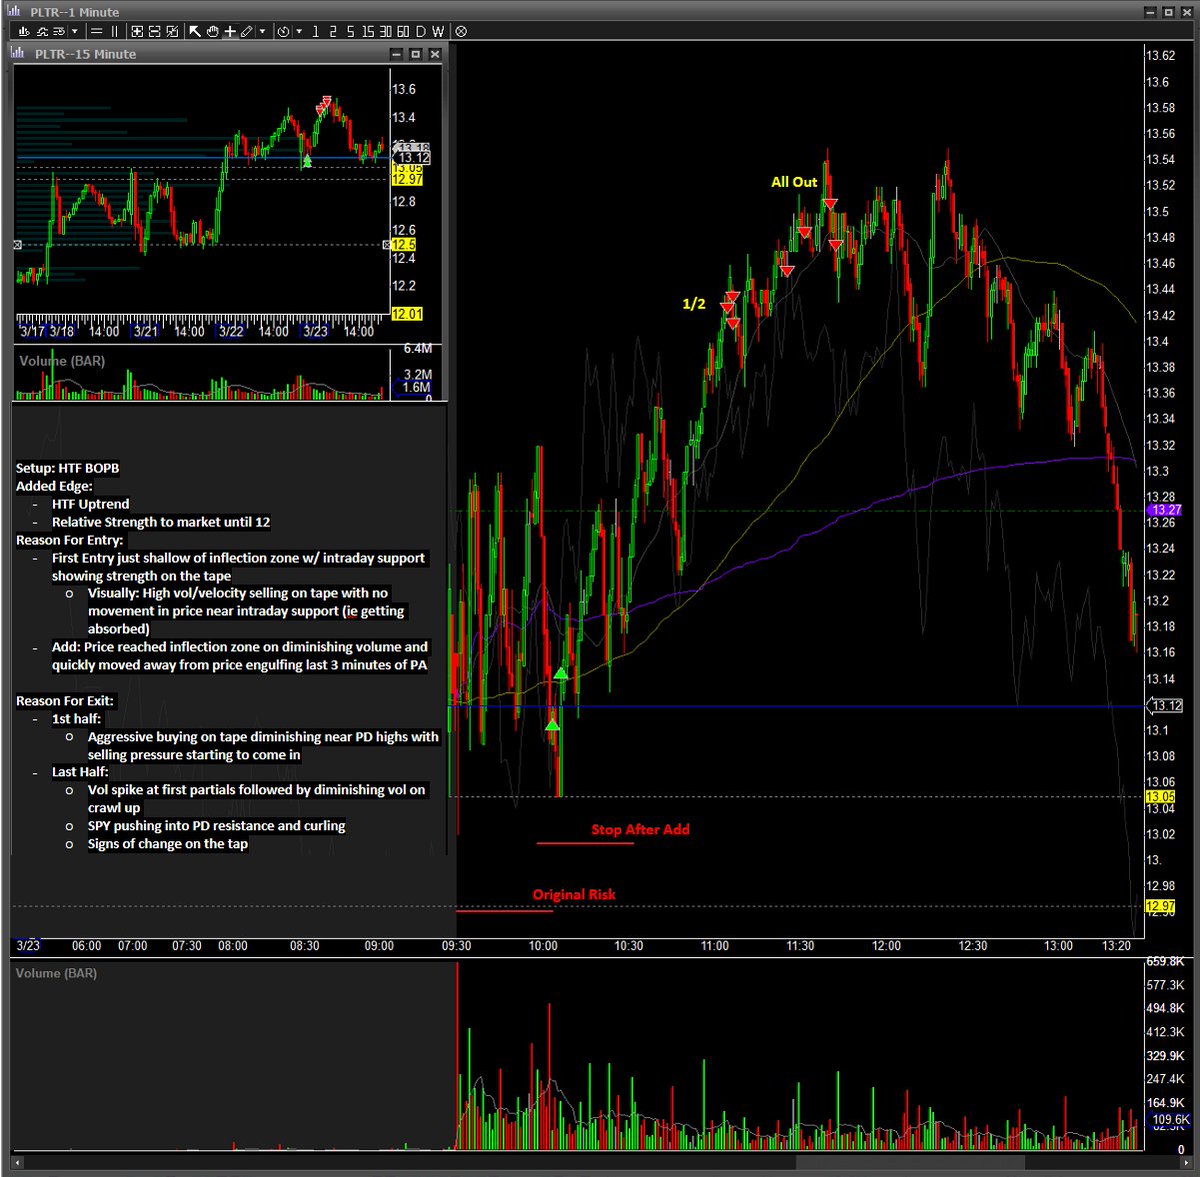Expand the drawing tools dropdown arrow
1200x1177 pixels.
(263, 31)
